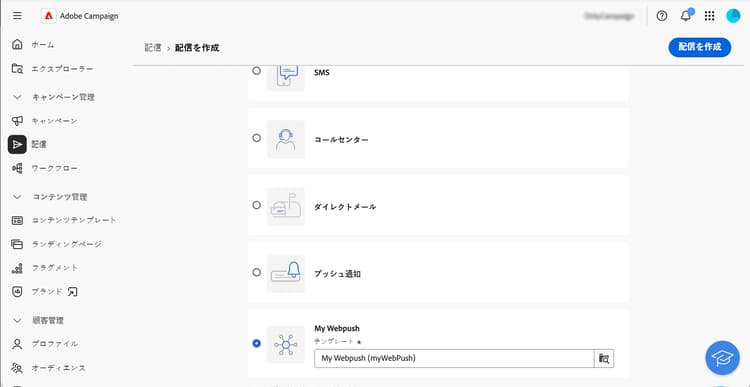Select the ダイレクトメール radio button
The height and width of the screenshot is (387, 750).
coord(257,205)
